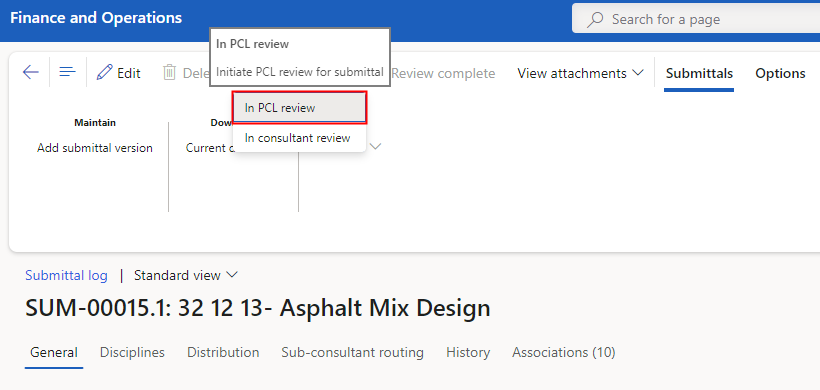The width and height of the screenshot is (820, 390).
Task: Open the Submittal log link
Action: tap(66, 276)
